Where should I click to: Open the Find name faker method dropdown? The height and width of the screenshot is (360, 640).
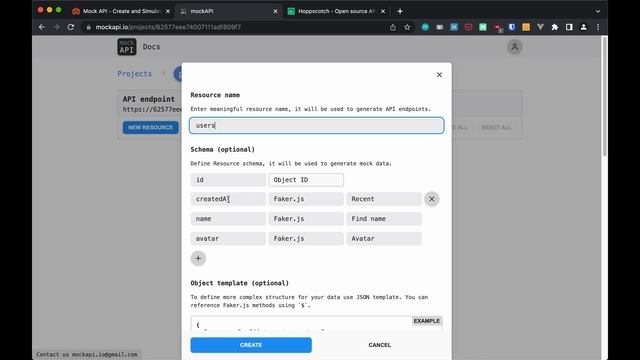point(384,219)
